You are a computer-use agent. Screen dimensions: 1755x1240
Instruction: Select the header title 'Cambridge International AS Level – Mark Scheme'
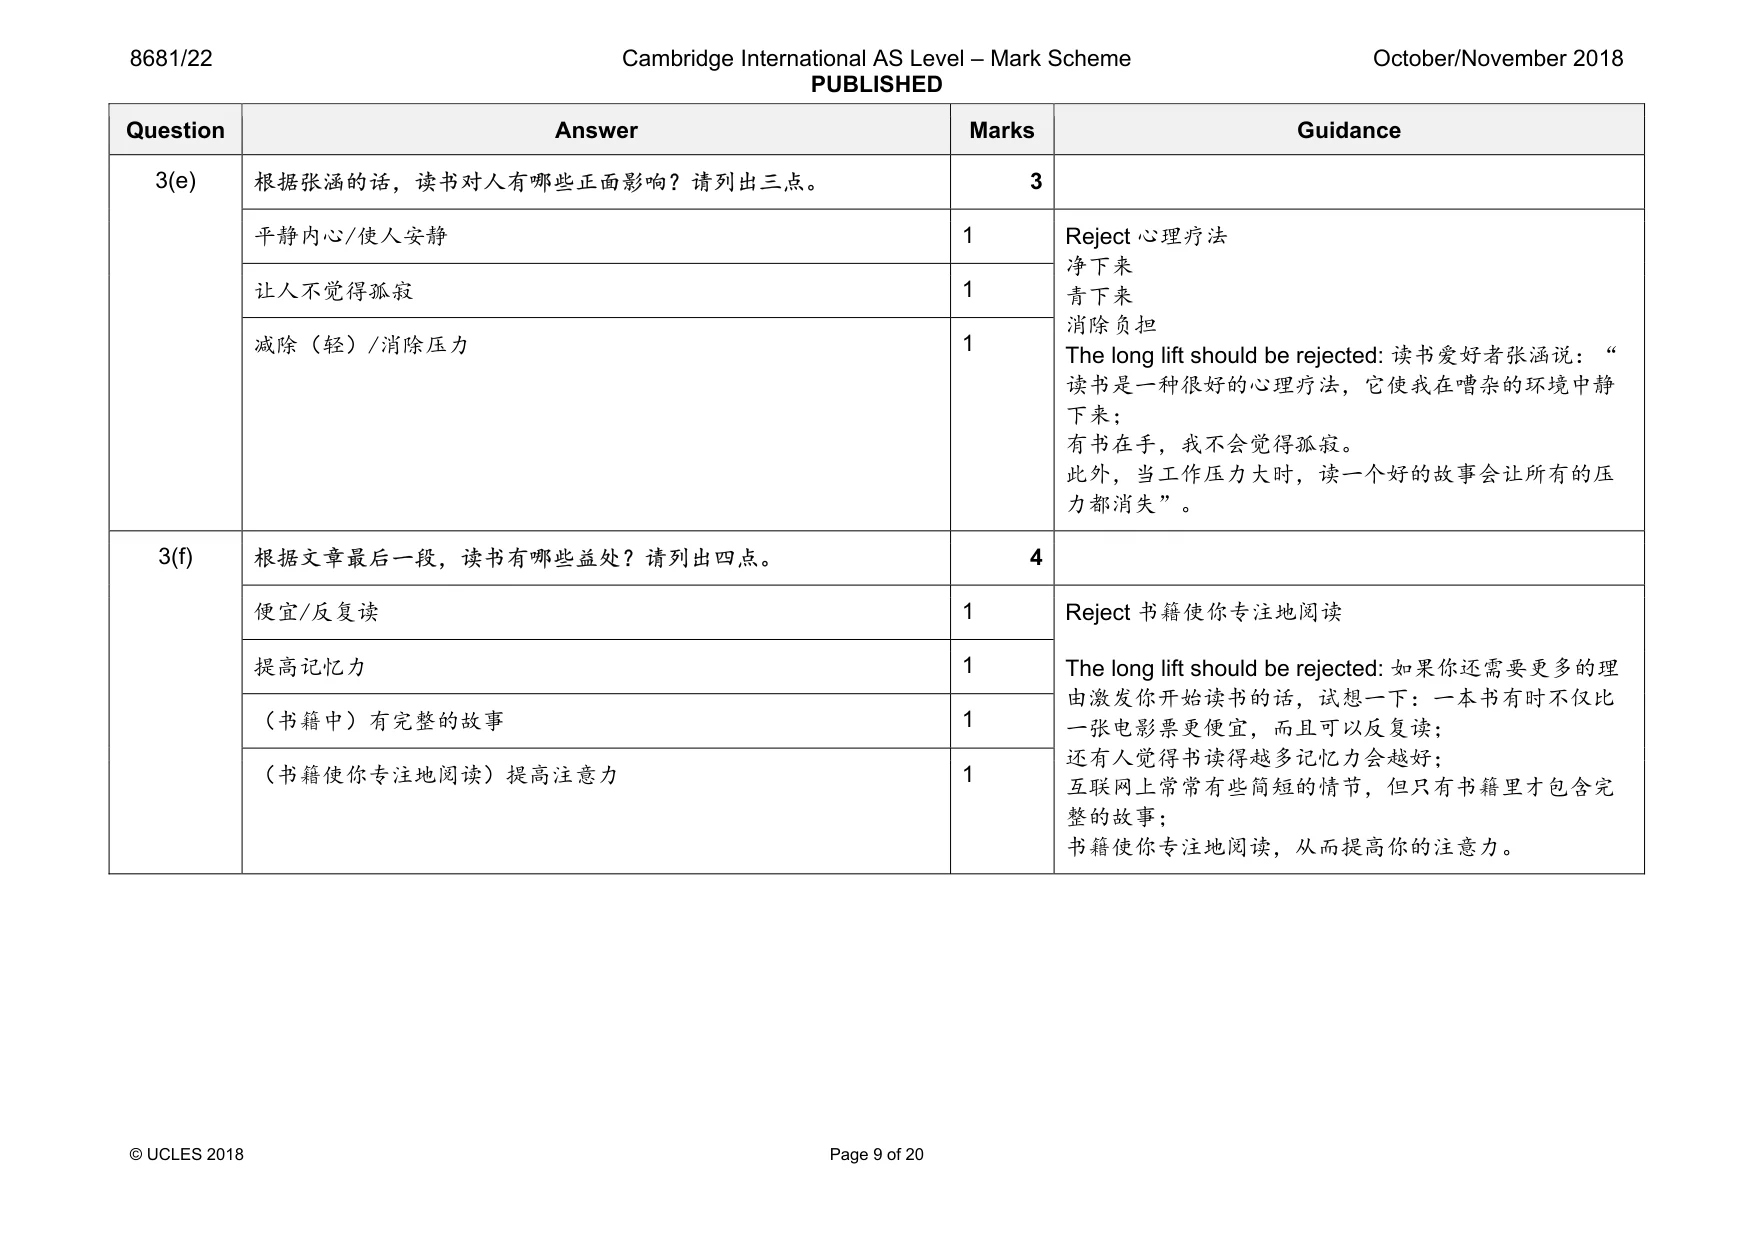coord(876,58)
